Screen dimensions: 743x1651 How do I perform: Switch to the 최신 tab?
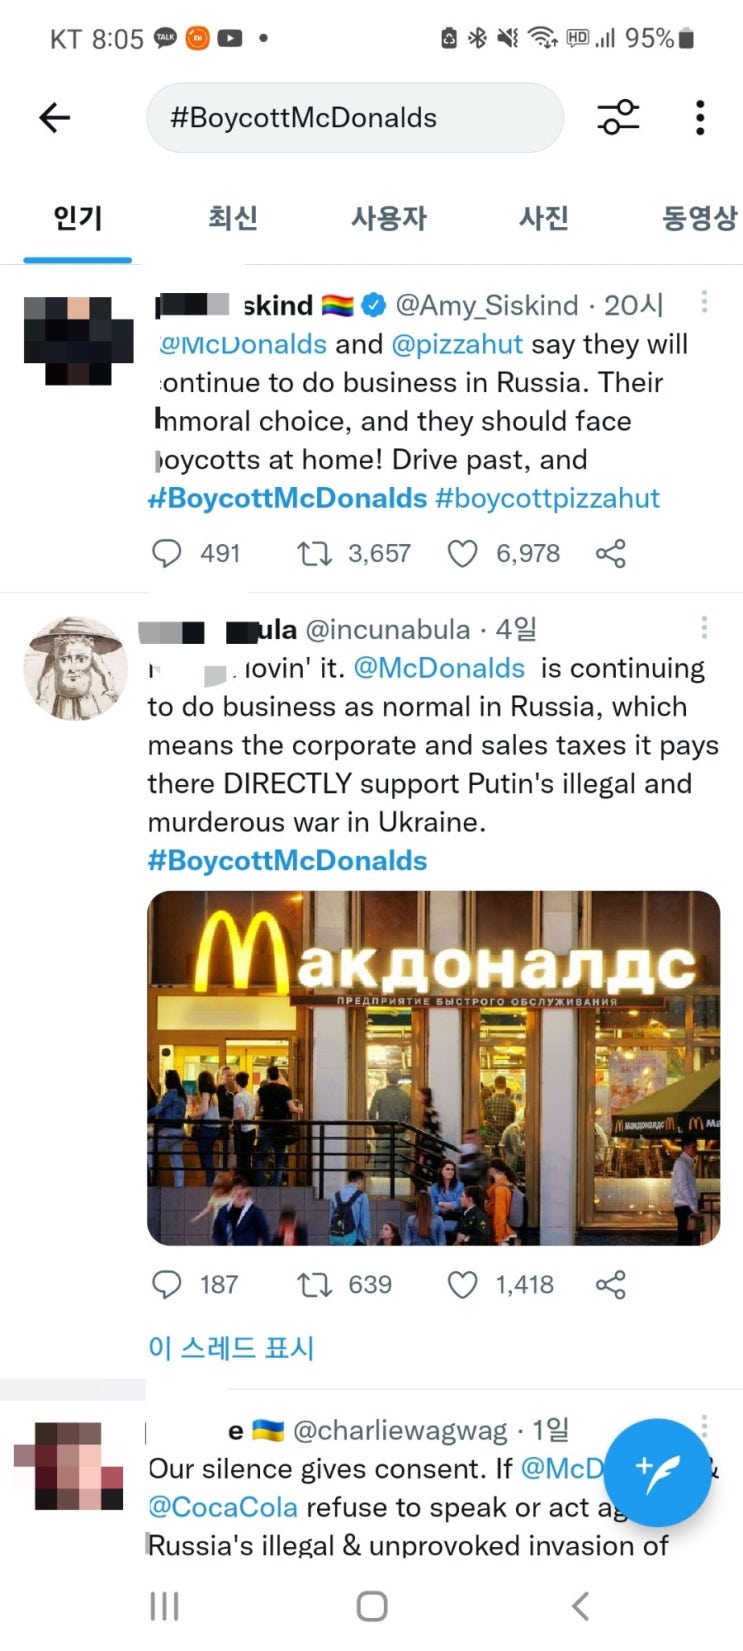[233, 217]
